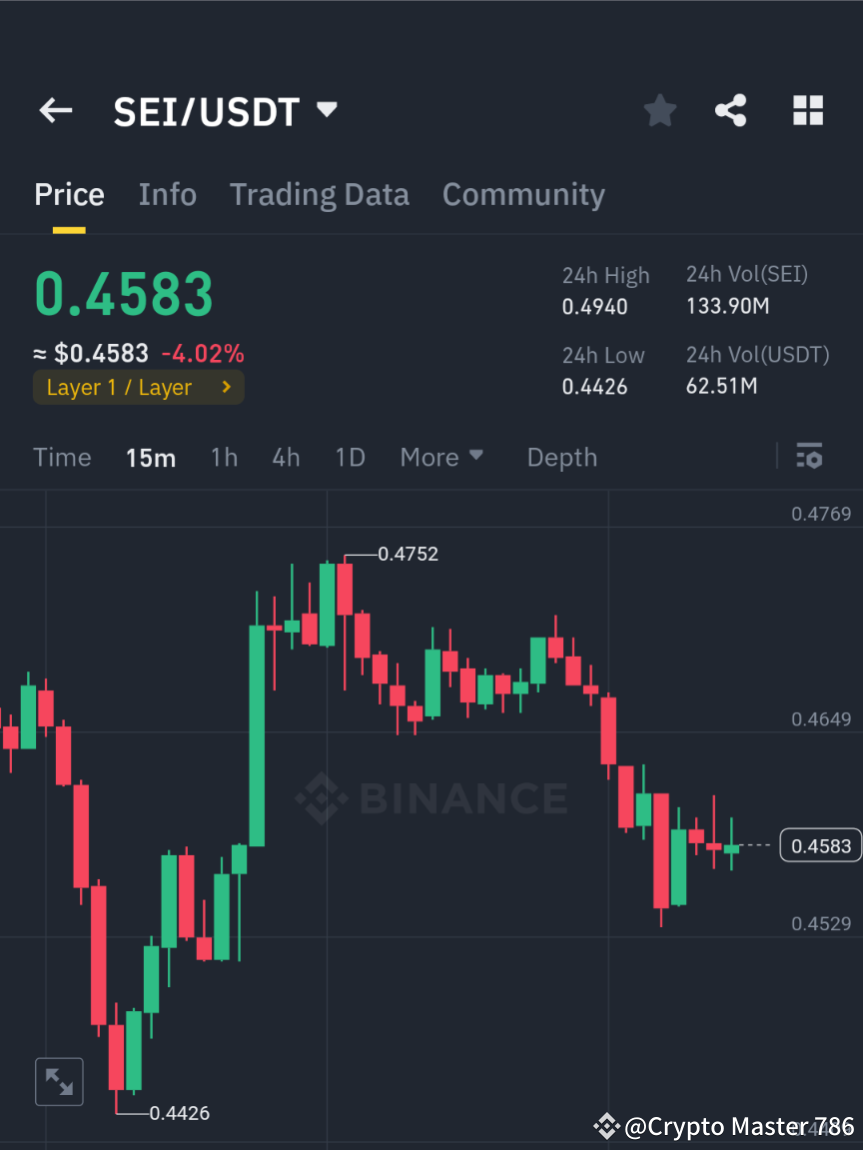The image size is (863, 1150).
Task: Select the Depth view
Action: (561, 457)
